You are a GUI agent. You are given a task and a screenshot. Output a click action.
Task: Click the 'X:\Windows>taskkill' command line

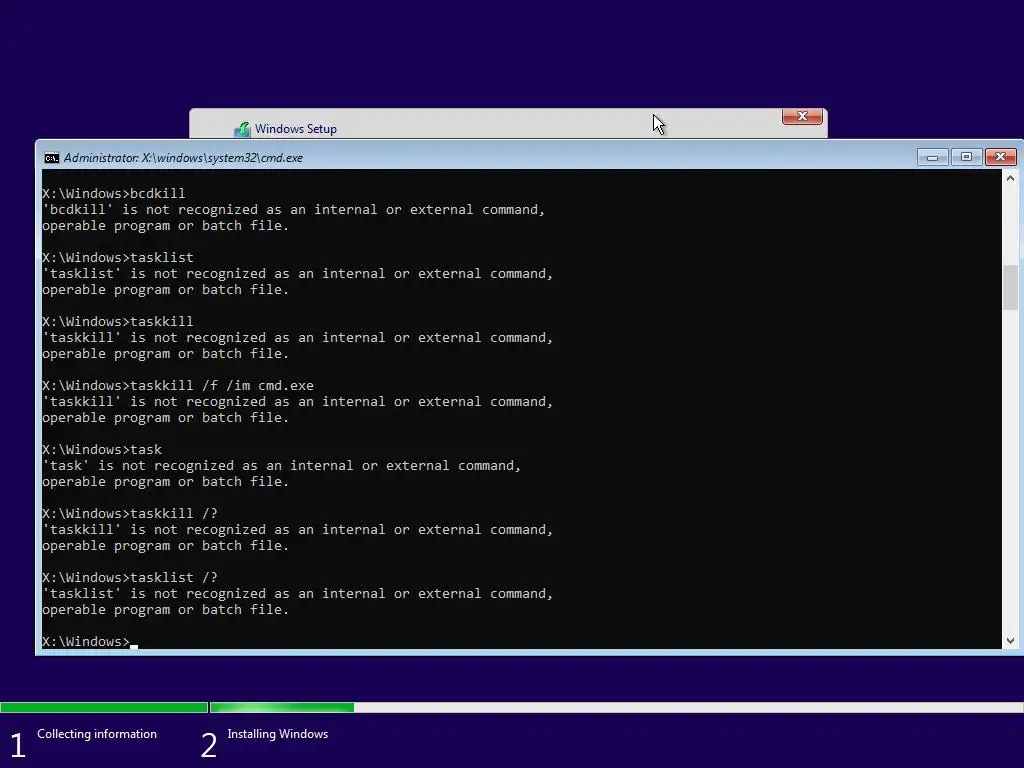(x=118, y=321)
